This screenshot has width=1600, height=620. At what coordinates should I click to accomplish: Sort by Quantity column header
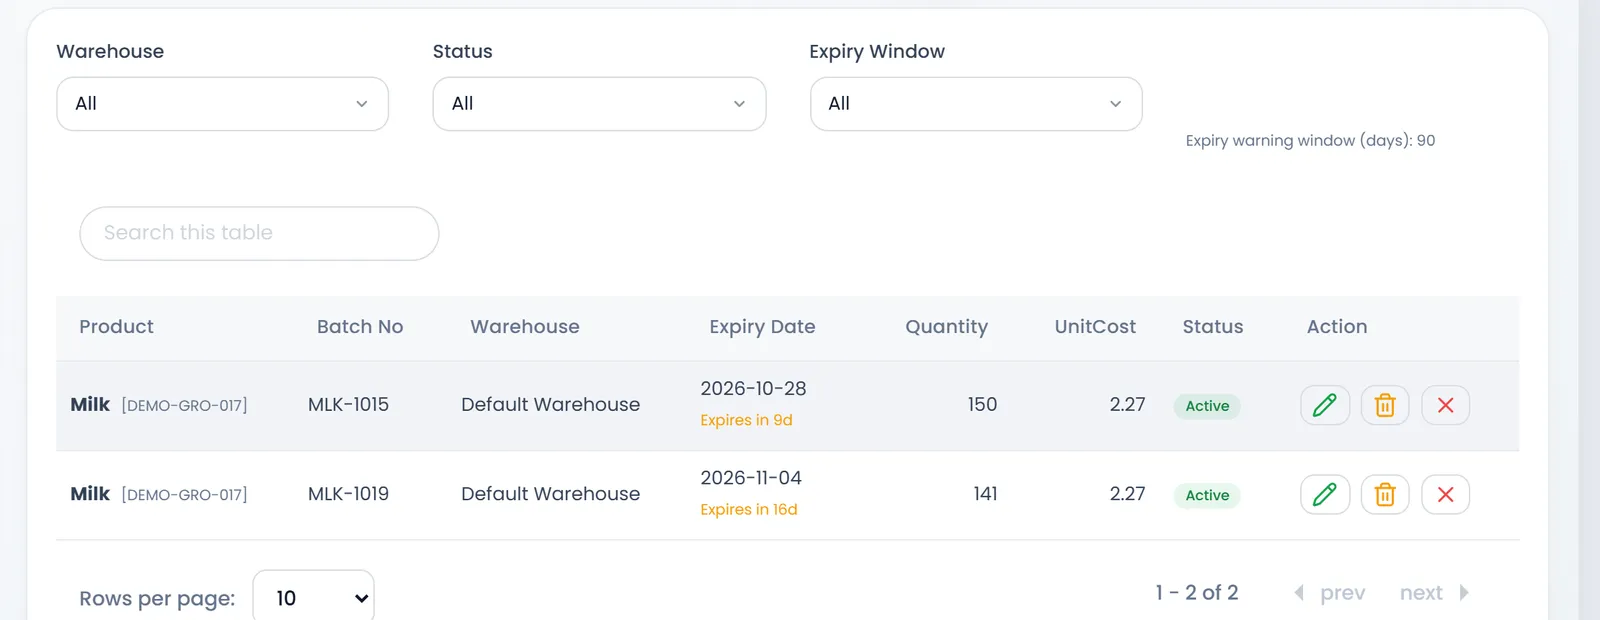[x=946, y=327]
